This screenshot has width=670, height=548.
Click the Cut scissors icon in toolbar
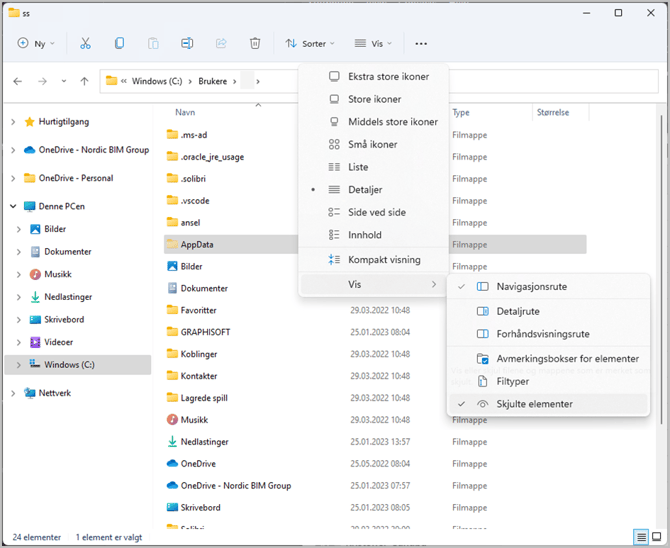point(85,44)
